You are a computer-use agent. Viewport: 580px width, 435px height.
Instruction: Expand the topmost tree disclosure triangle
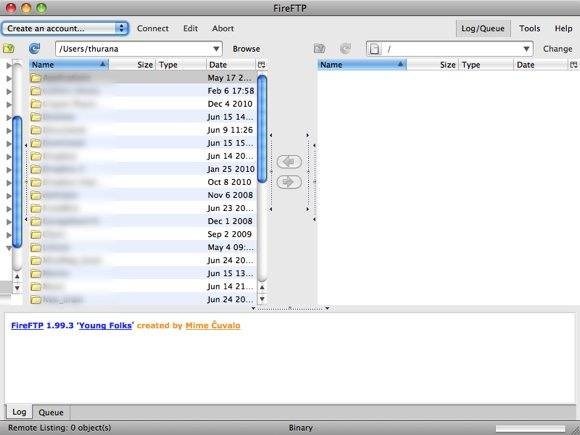coord(9,65)
